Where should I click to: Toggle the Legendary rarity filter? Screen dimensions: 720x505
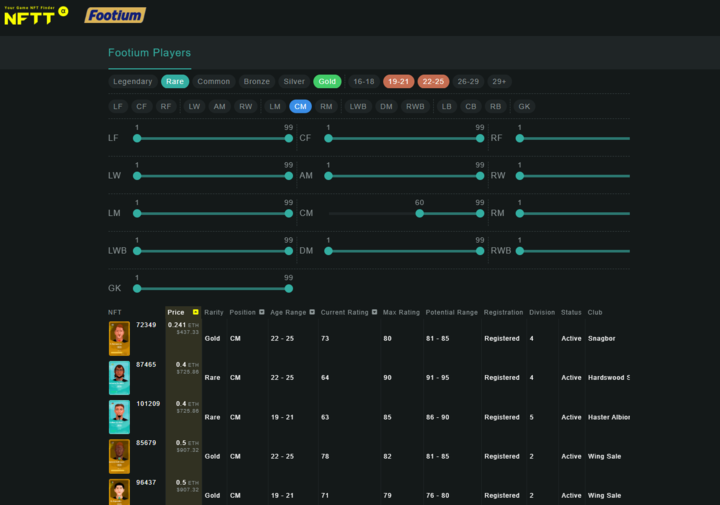point(132,81)
